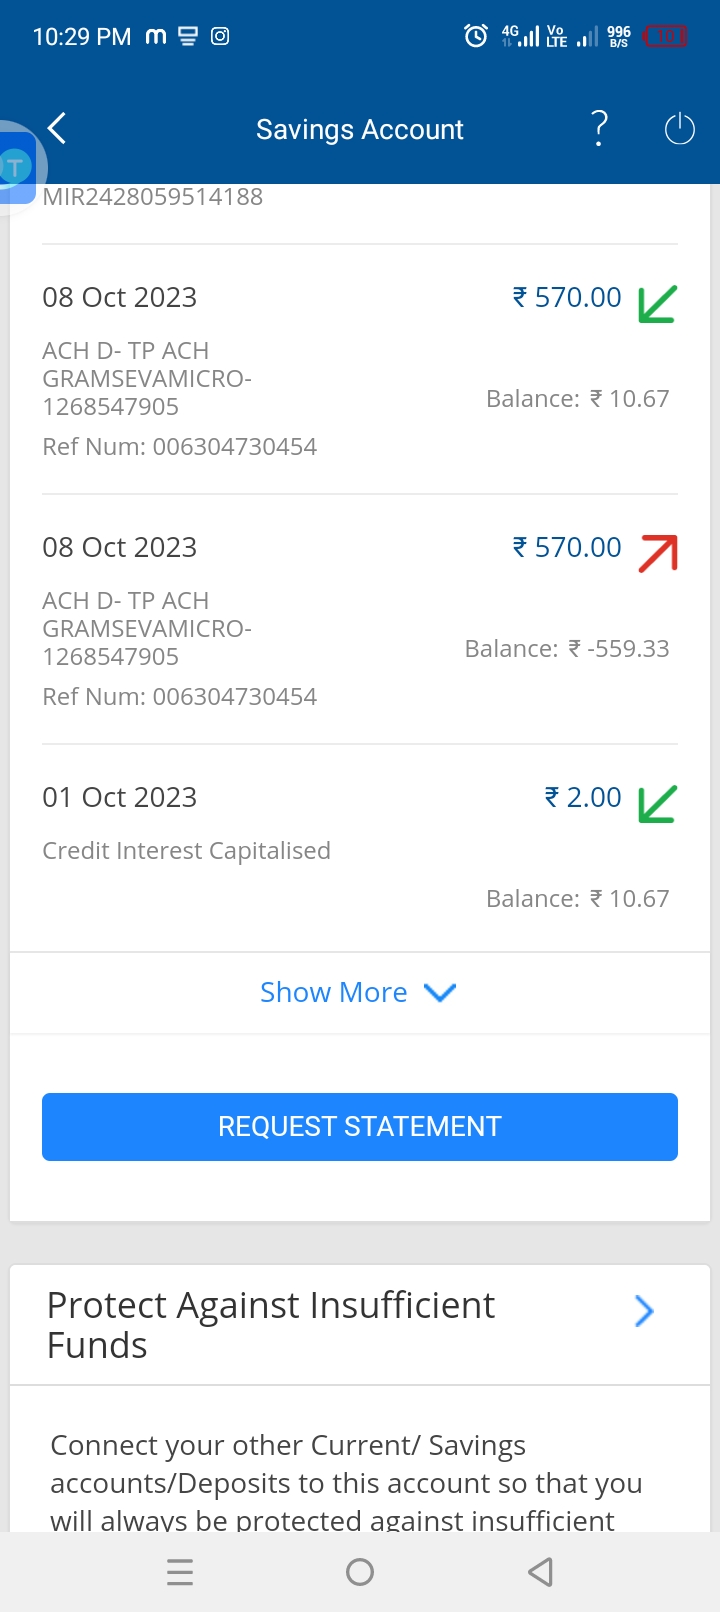This screenshot has width=720, height=1612.
Task: Tap Ref Num 006304730454 of credit entry
Action: pyautogui.click(x=180, y=447)
